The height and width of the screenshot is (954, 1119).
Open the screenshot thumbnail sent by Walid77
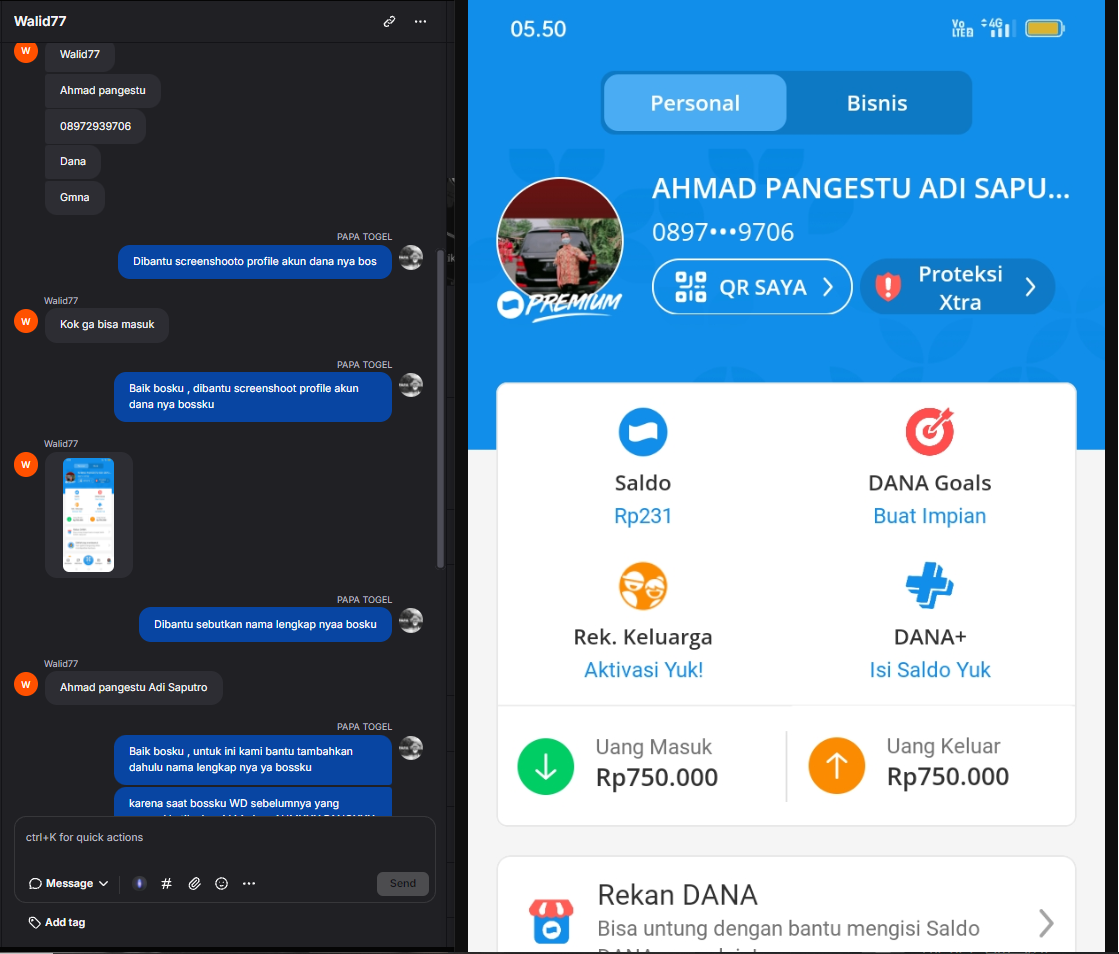88,514
